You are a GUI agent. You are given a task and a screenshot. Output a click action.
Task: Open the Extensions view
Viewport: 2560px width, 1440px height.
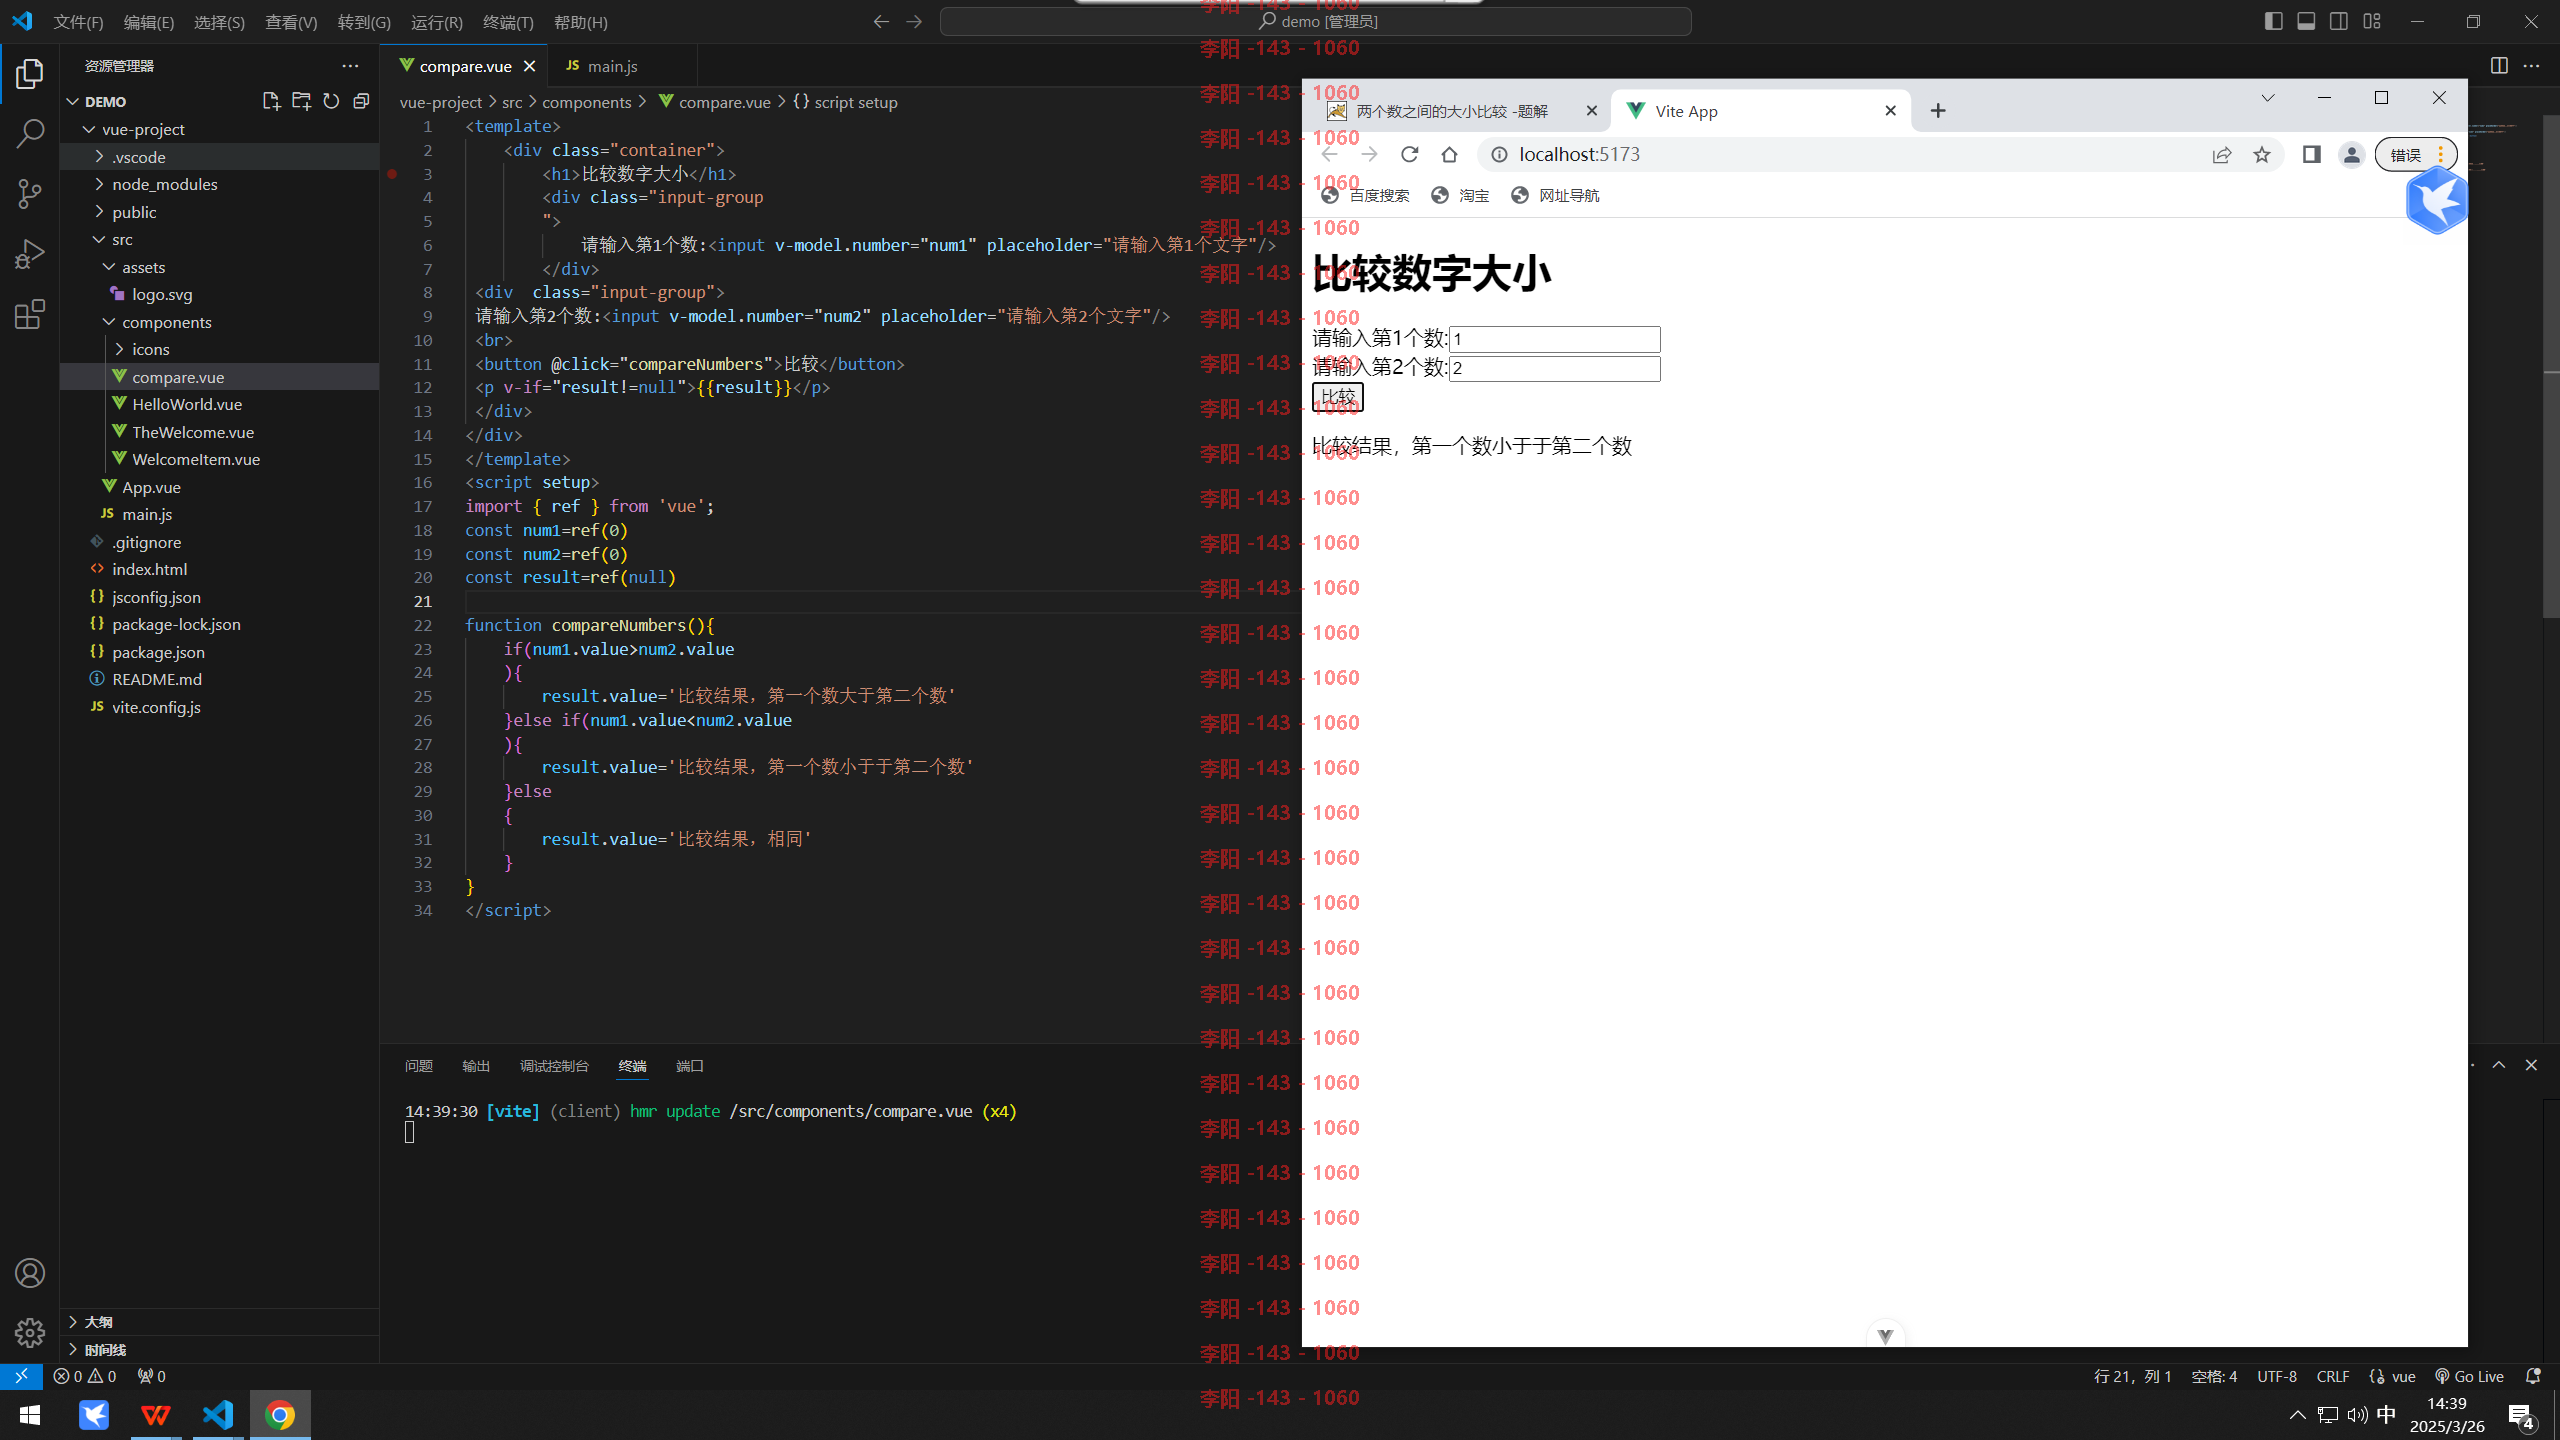tap(30, 315)
